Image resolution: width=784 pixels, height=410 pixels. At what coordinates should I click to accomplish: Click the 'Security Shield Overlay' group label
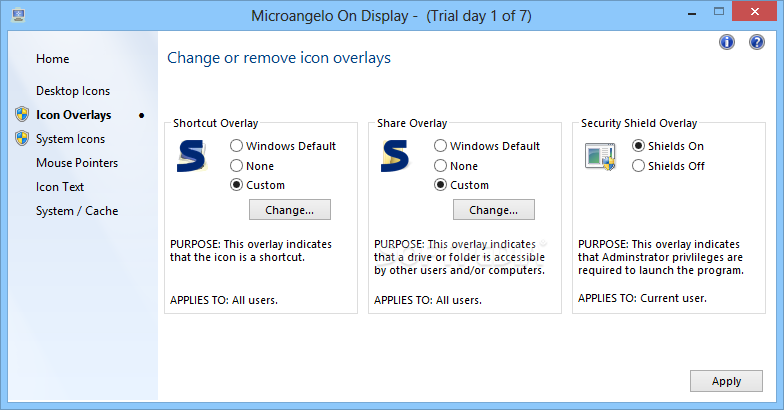(x=639, y=123)
